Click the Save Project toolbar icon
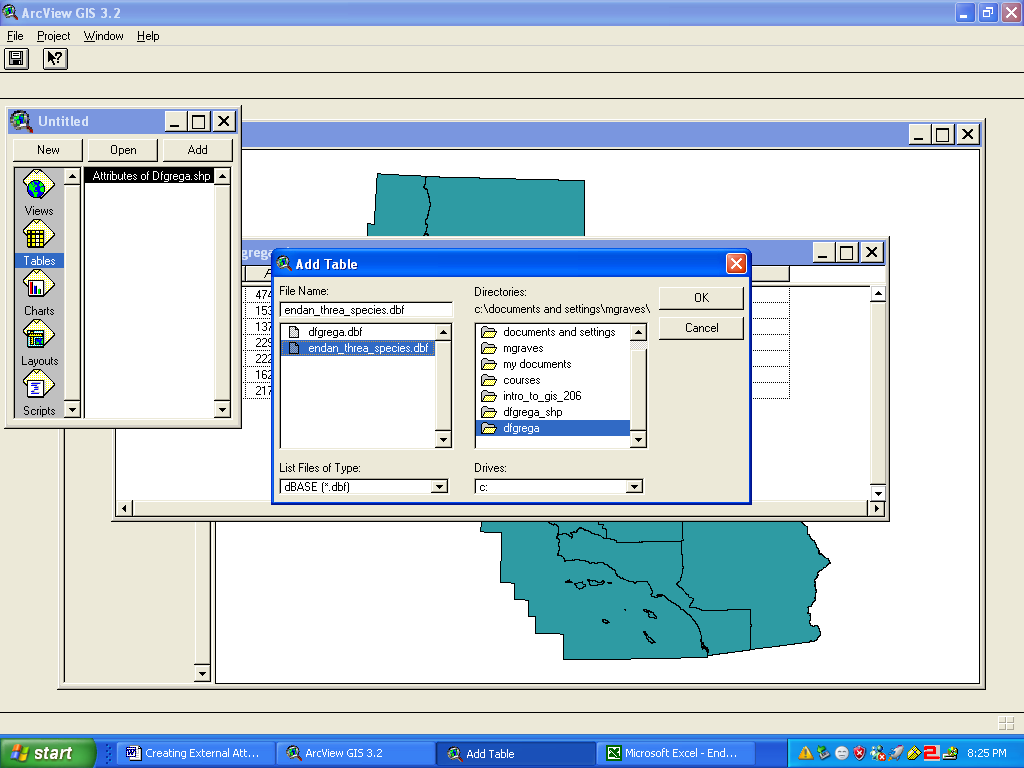This screenshot has width=1024, height=768. (16, 59)
